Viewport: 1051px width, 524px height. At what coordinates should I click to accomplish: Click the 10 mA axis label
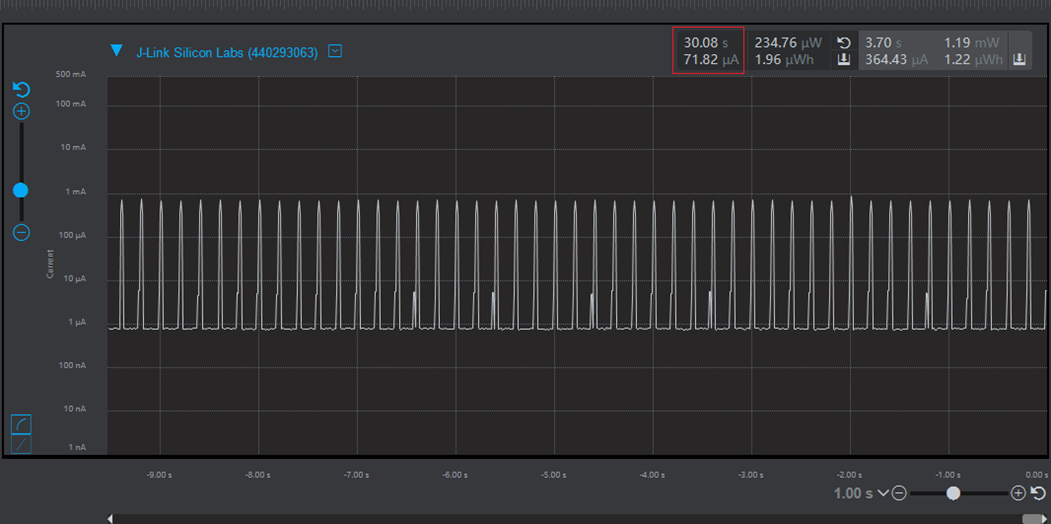(73, 147)
